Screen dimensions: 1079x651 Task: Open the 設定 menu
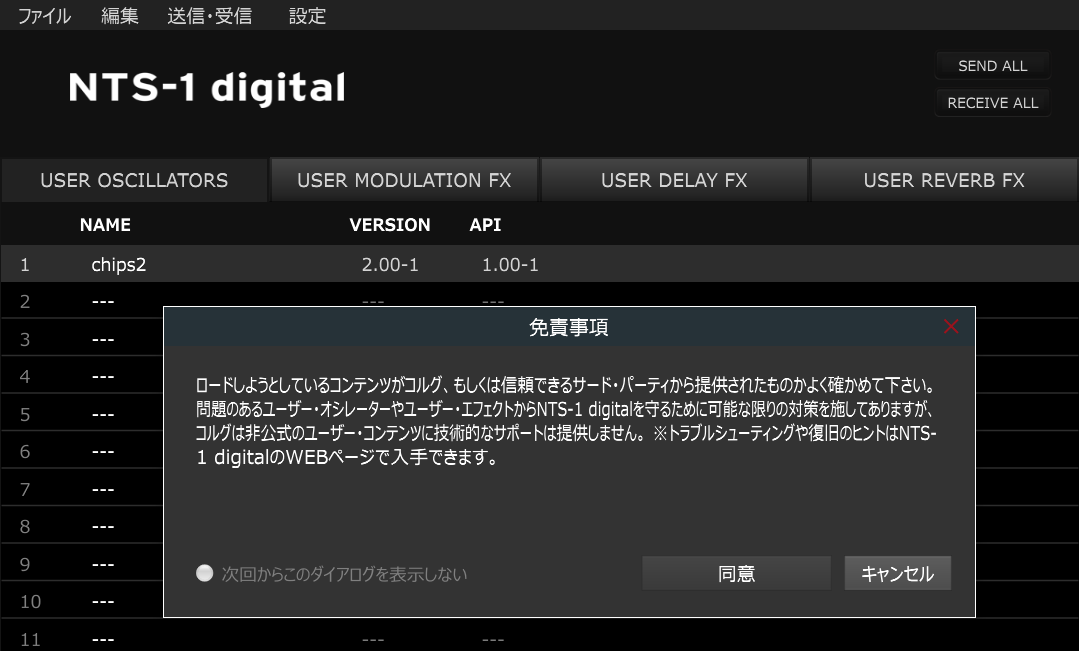coord(307,15)
